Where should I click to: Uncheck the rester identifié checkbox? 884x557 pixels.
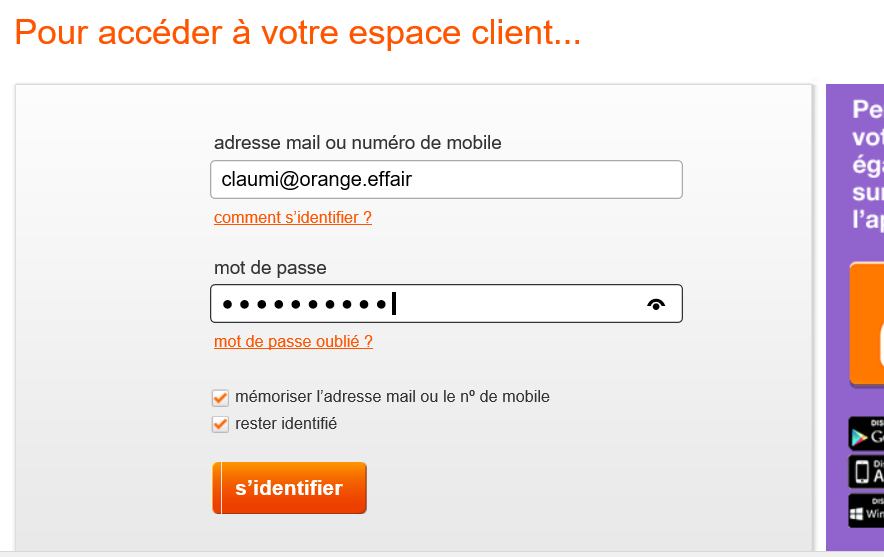pos(221,425)
